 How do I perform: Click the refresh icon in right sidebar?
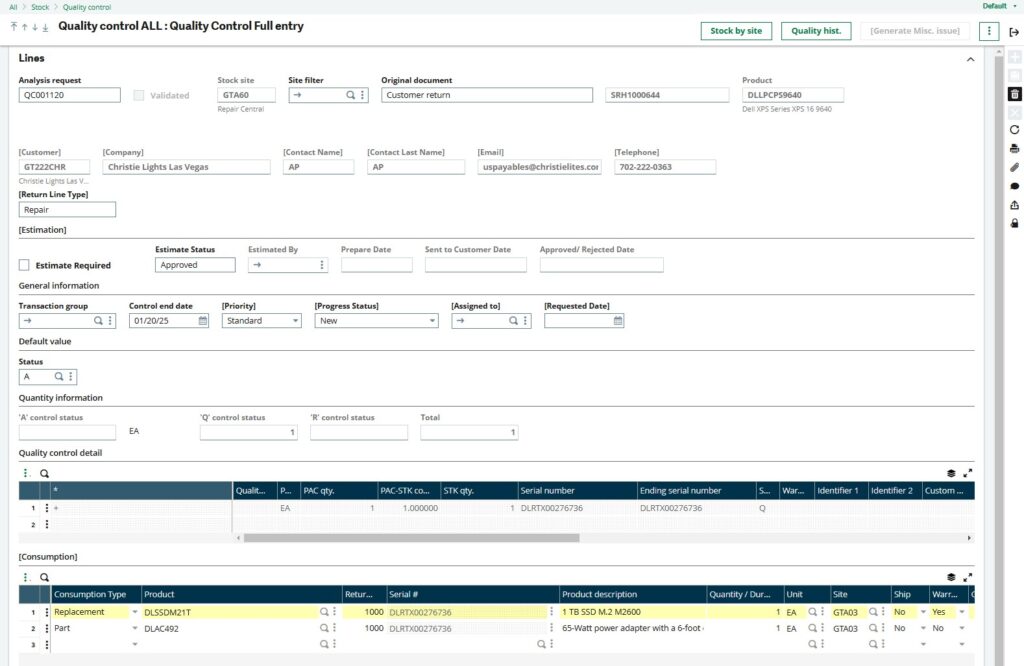pyautogui.click(x=1014, y=130)
